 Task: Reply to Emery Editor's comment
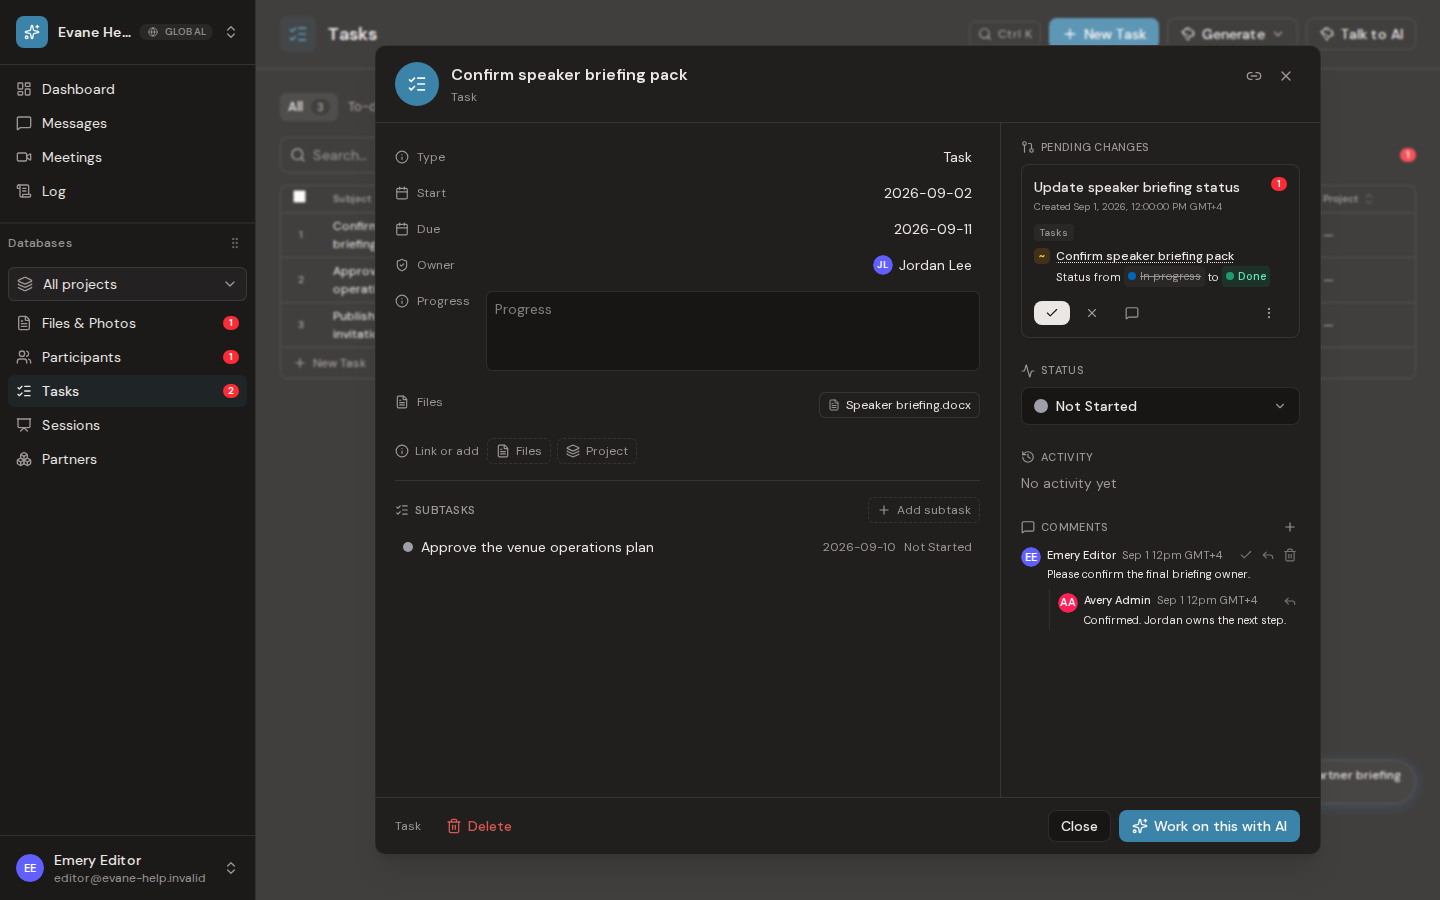tap(1268, 555)
